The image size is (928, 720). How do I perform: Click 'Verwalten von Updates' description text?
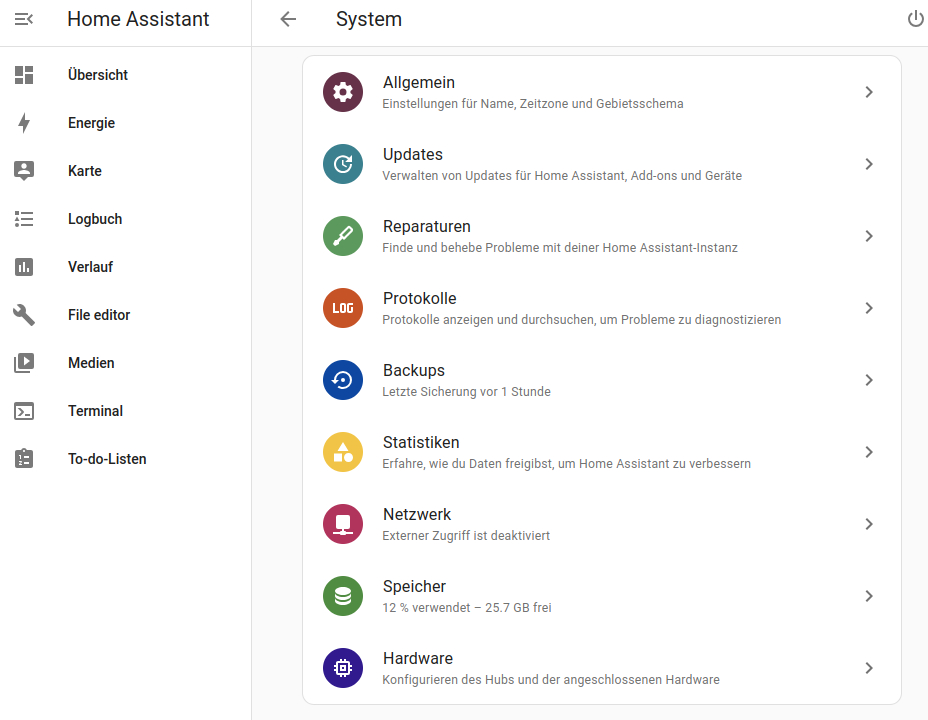tap(562, 176)
